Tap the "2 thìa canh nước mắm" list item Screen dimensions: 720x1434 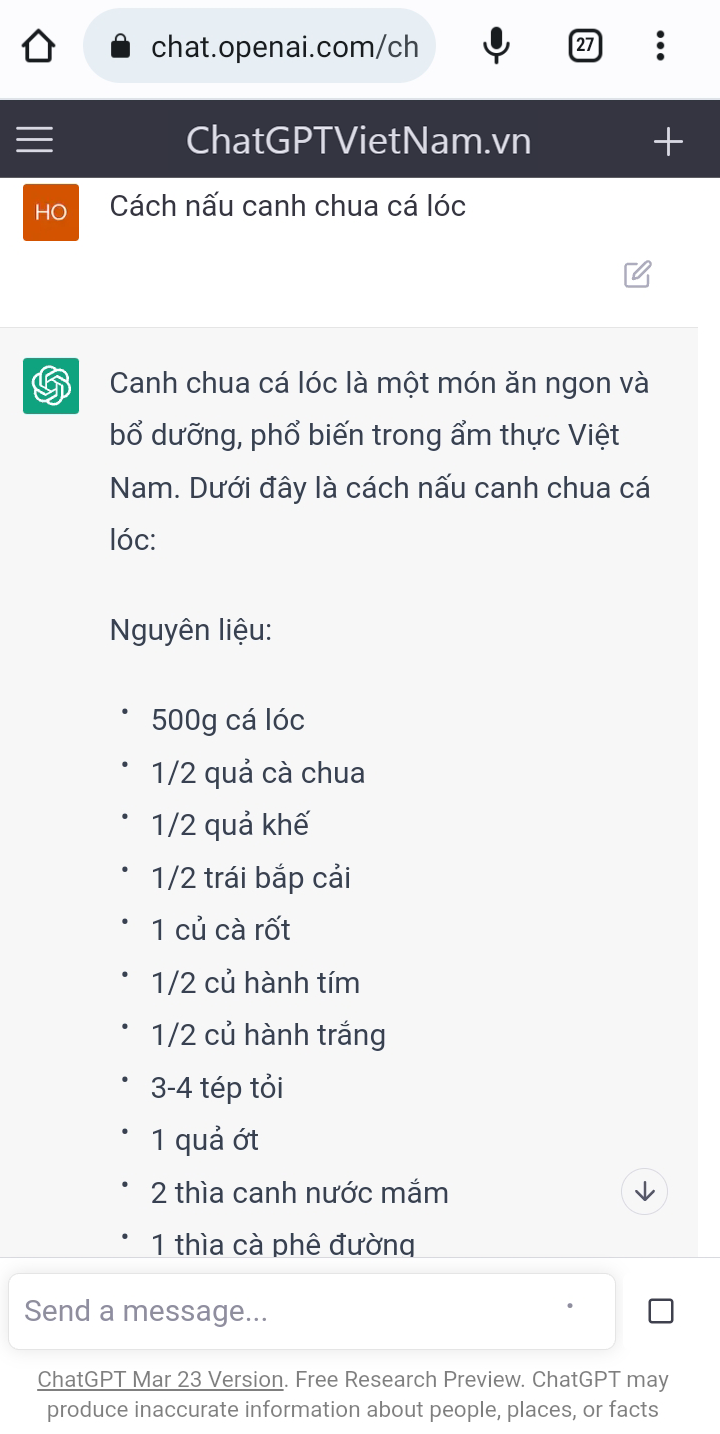click(x=300, y=1193)
